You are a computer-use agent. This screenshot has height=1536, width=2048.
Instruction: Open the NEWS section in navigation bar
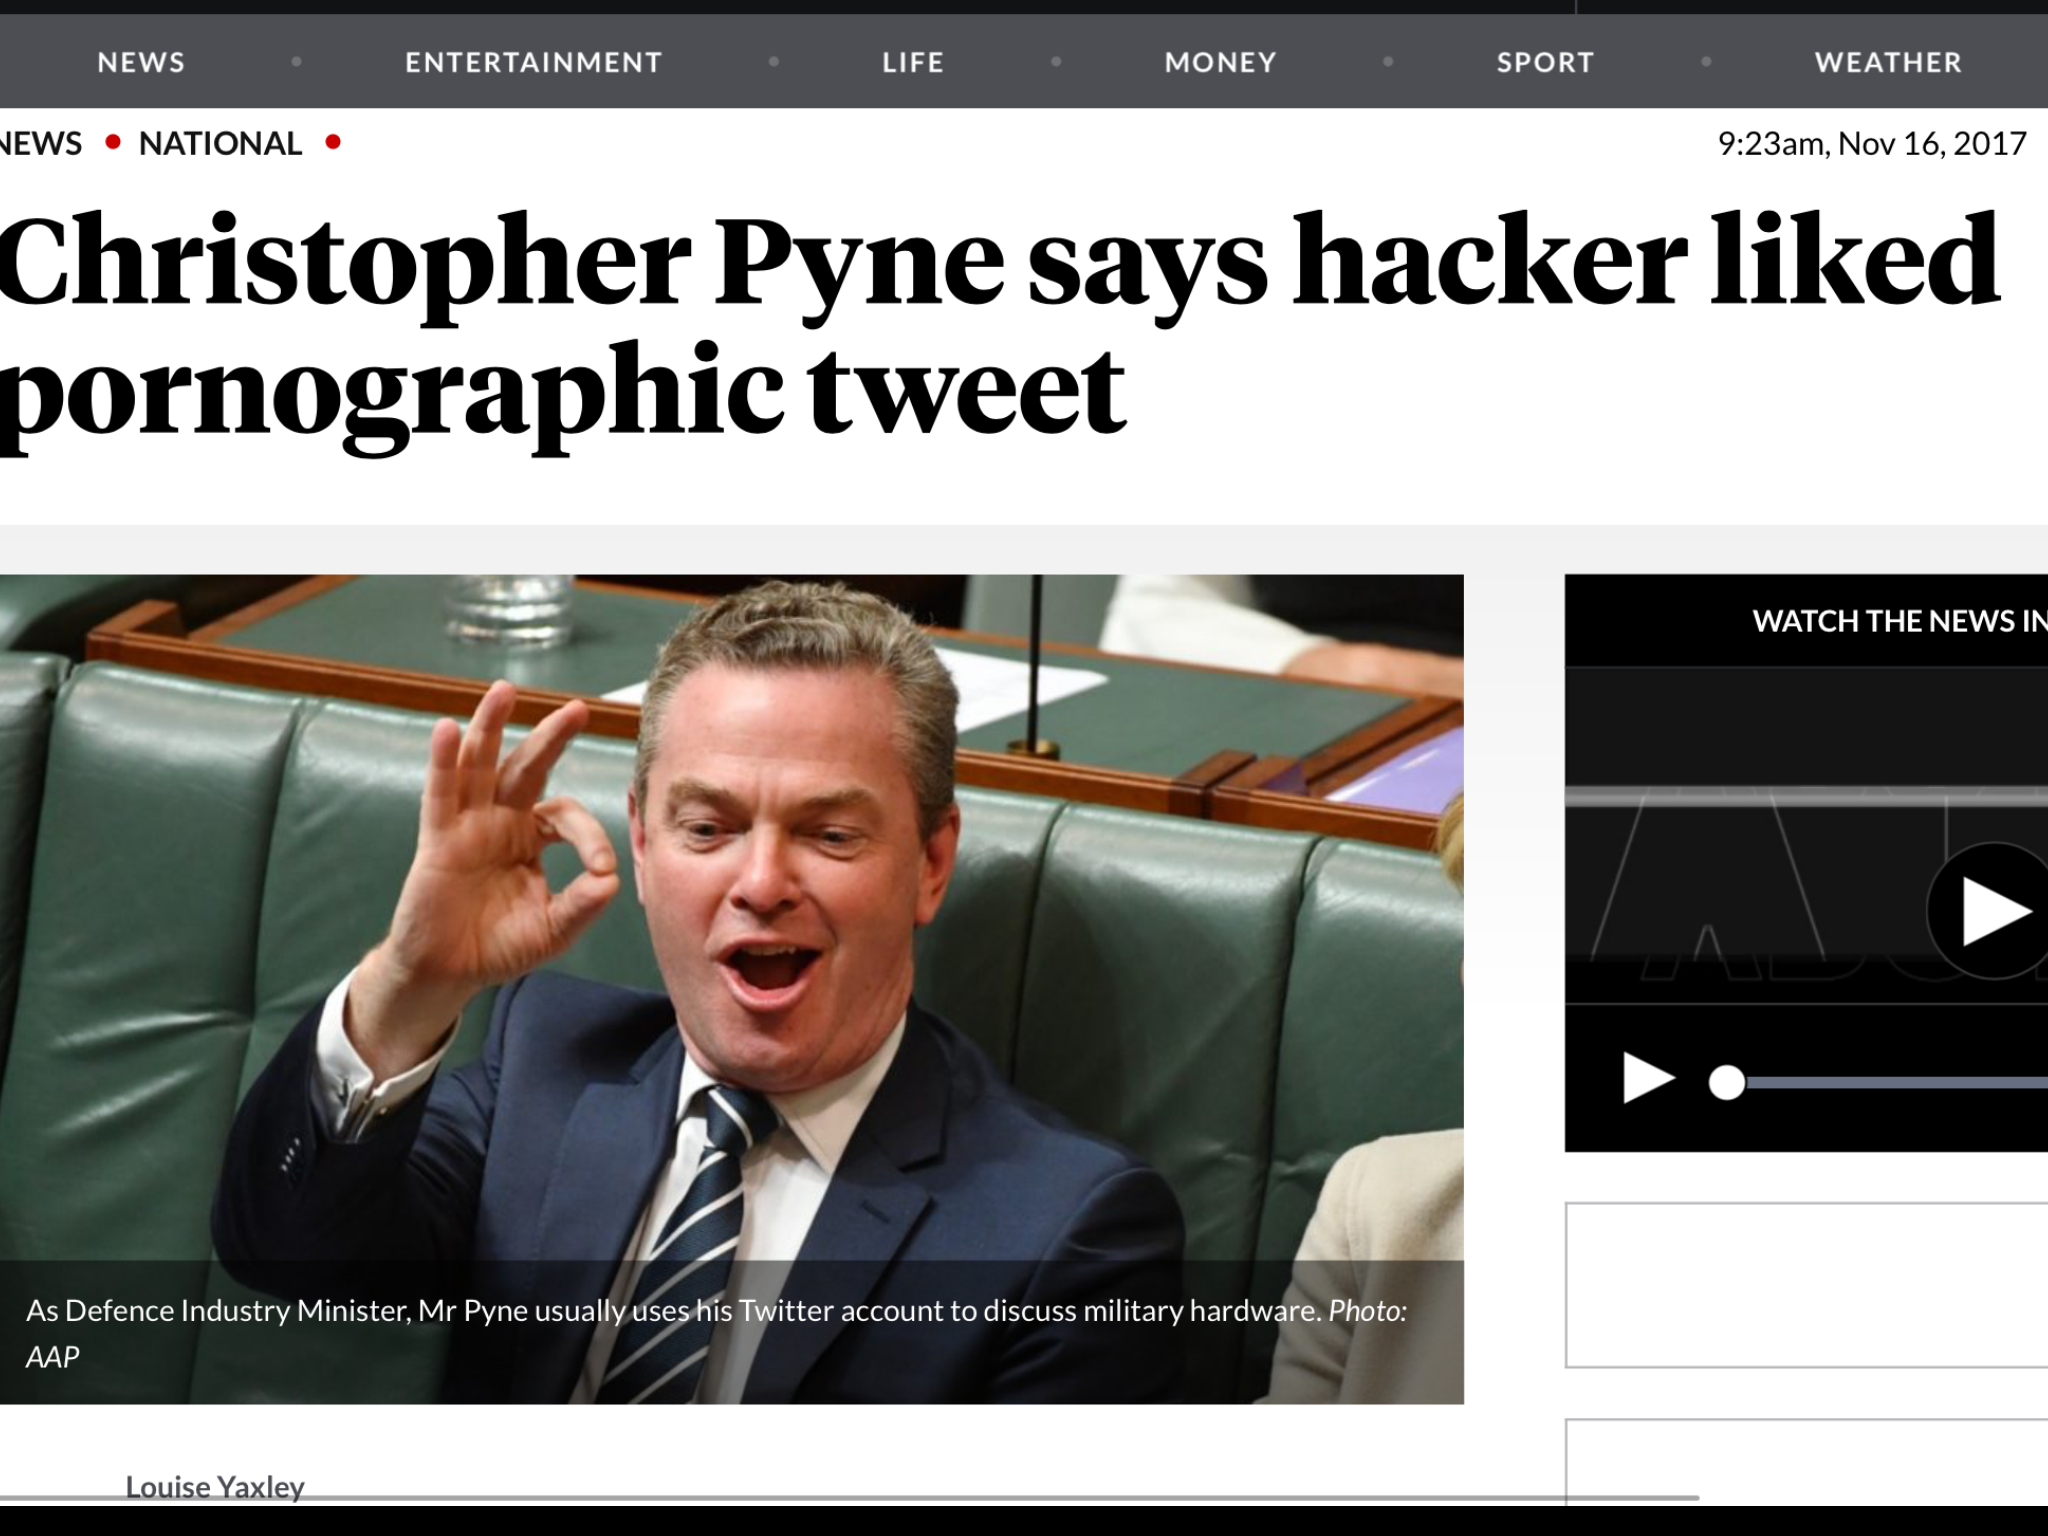coord(141,62)
